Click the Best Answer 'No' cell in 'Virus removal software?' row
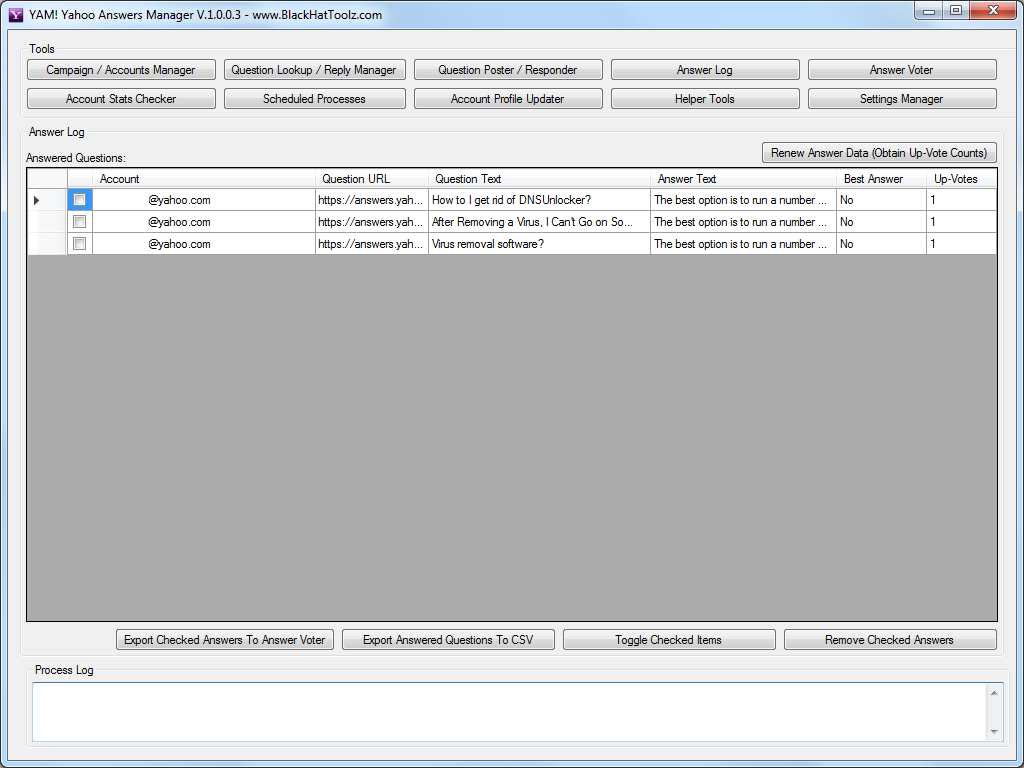Screen dimensions: 1024x768 tap(881, 244)
